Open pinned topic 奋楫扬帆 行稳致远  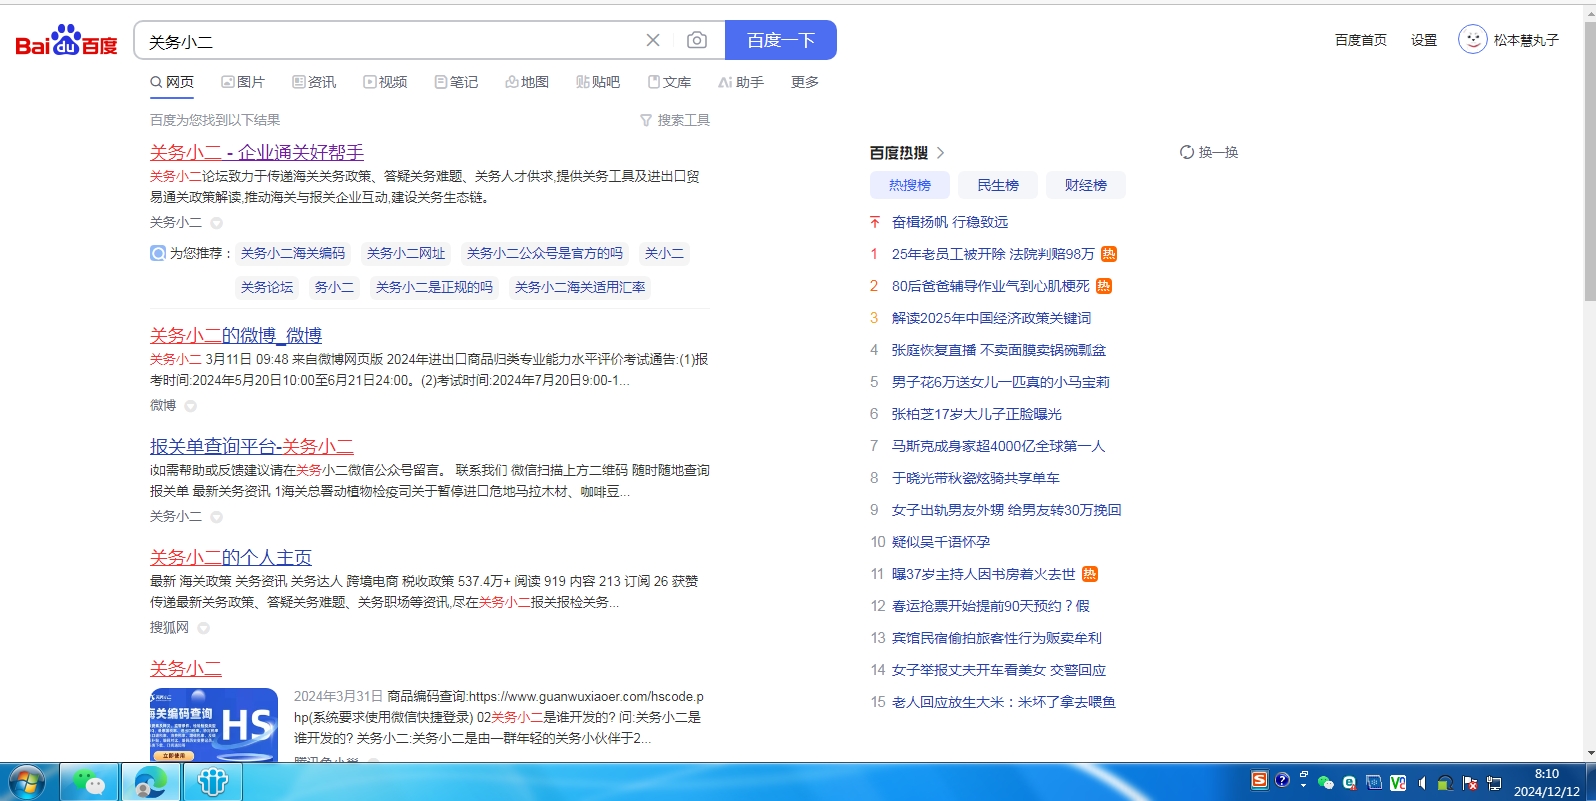point(950,222)
